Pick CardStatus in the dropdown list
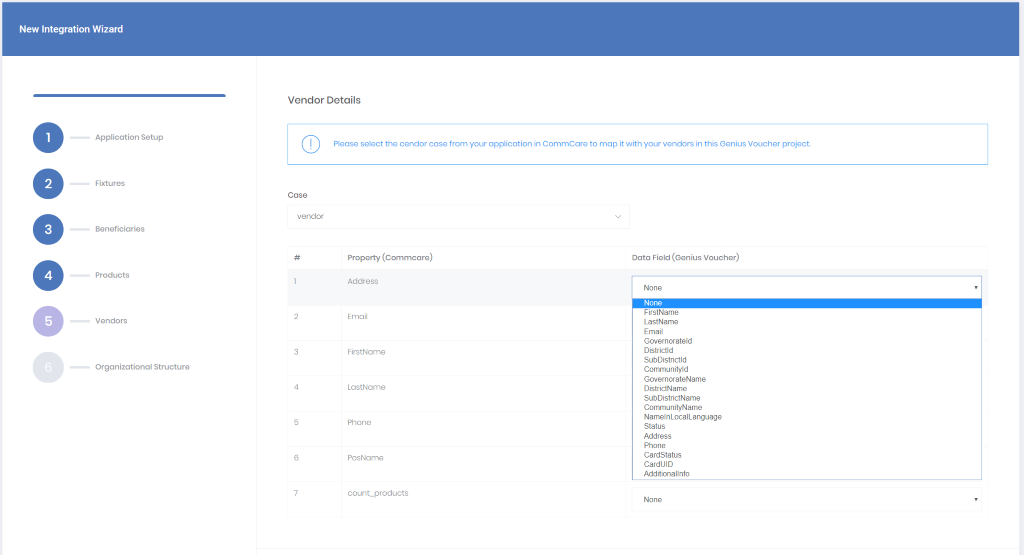Viewport: 1024px width, 555px height. tap(662, 455)
